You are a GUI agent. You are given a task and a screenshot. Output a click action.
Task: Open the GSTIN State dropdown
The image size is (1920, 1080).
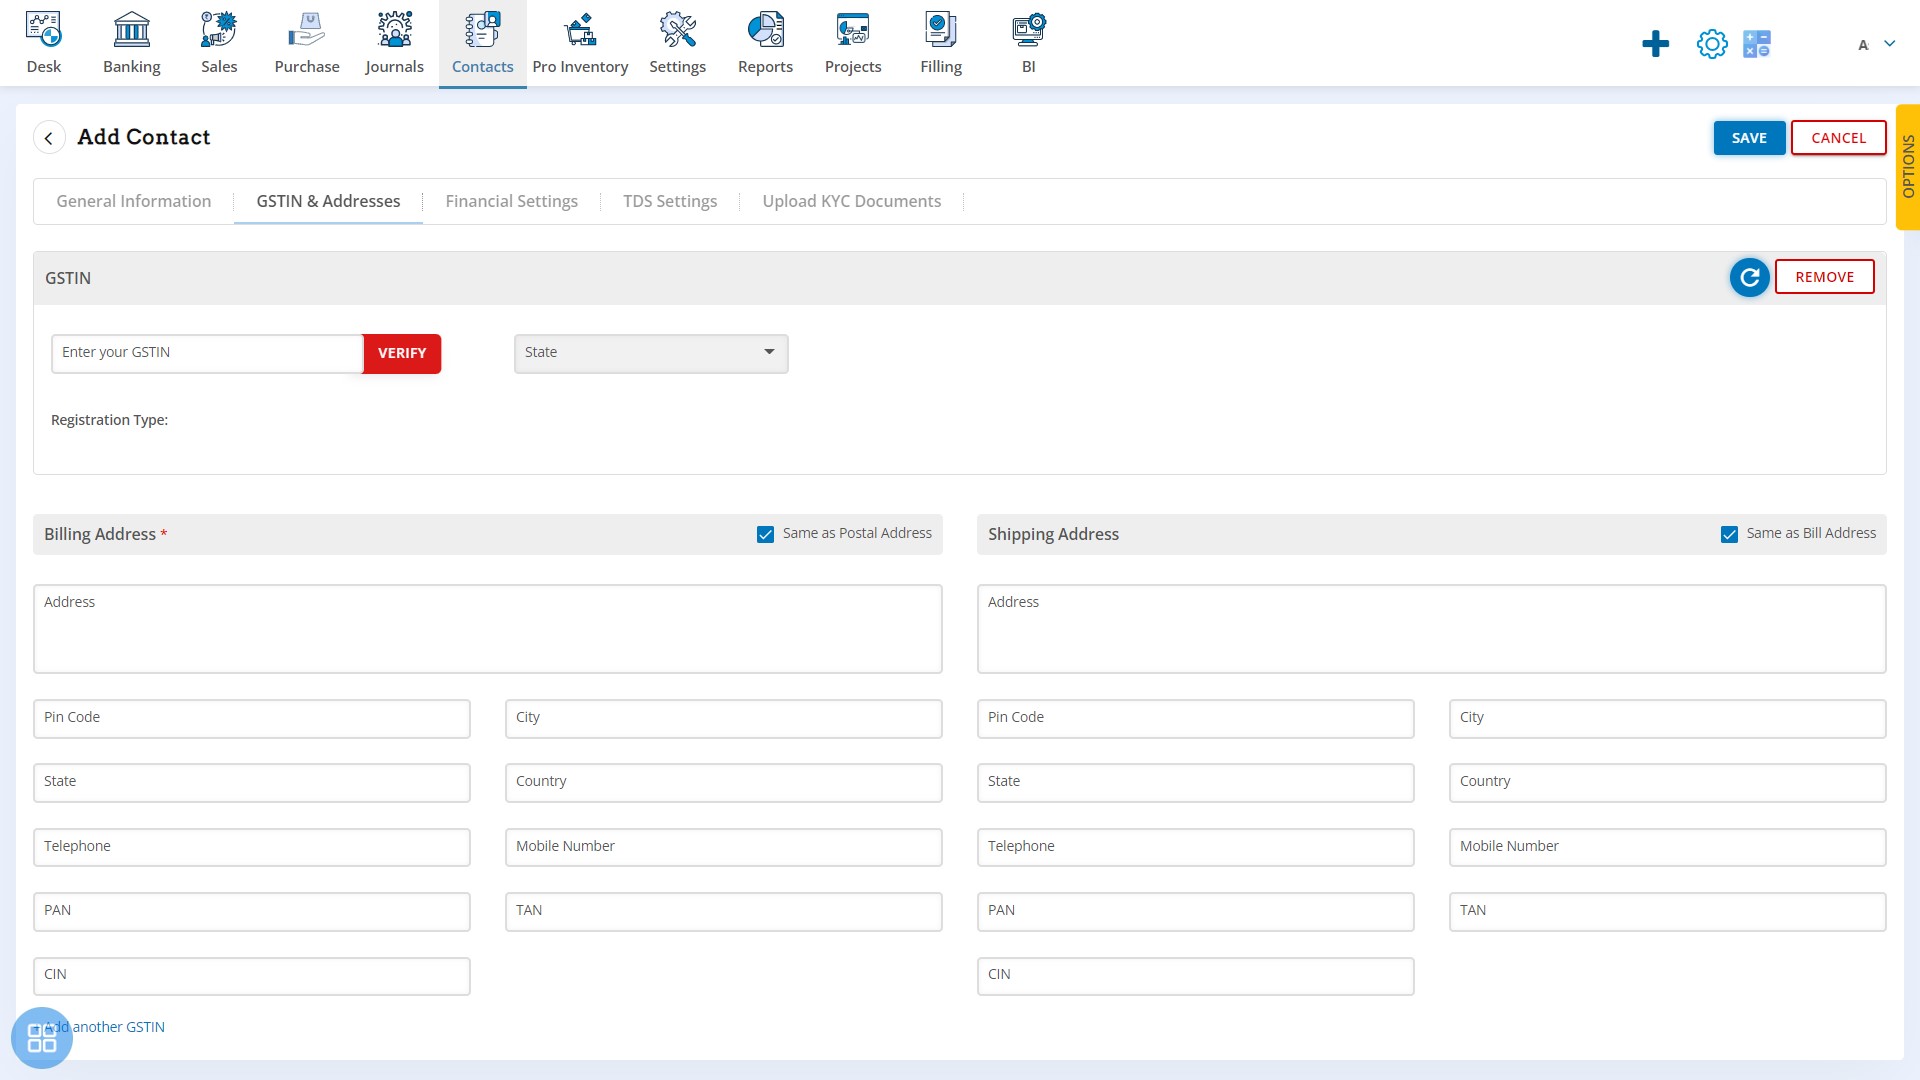click(x=651, y=353)
